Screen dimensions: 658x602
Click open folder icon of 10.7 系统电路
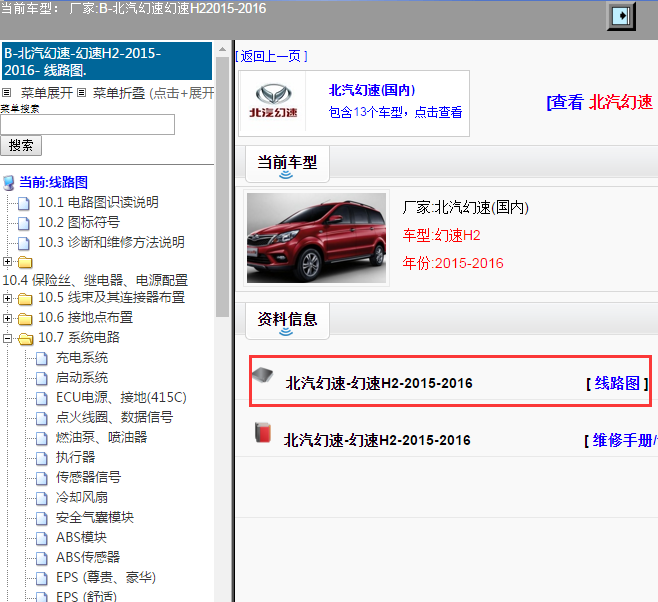coord(25,339)
